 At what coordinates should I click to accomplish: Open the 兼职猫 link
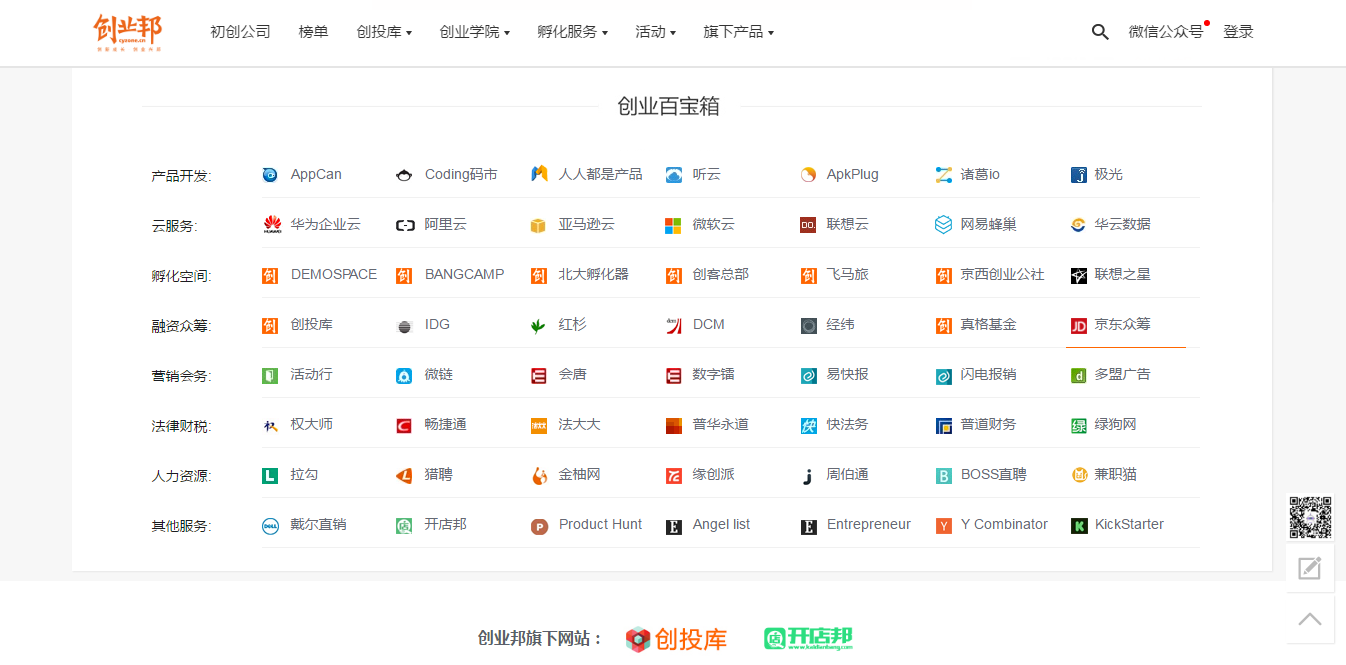point(1115,474)
